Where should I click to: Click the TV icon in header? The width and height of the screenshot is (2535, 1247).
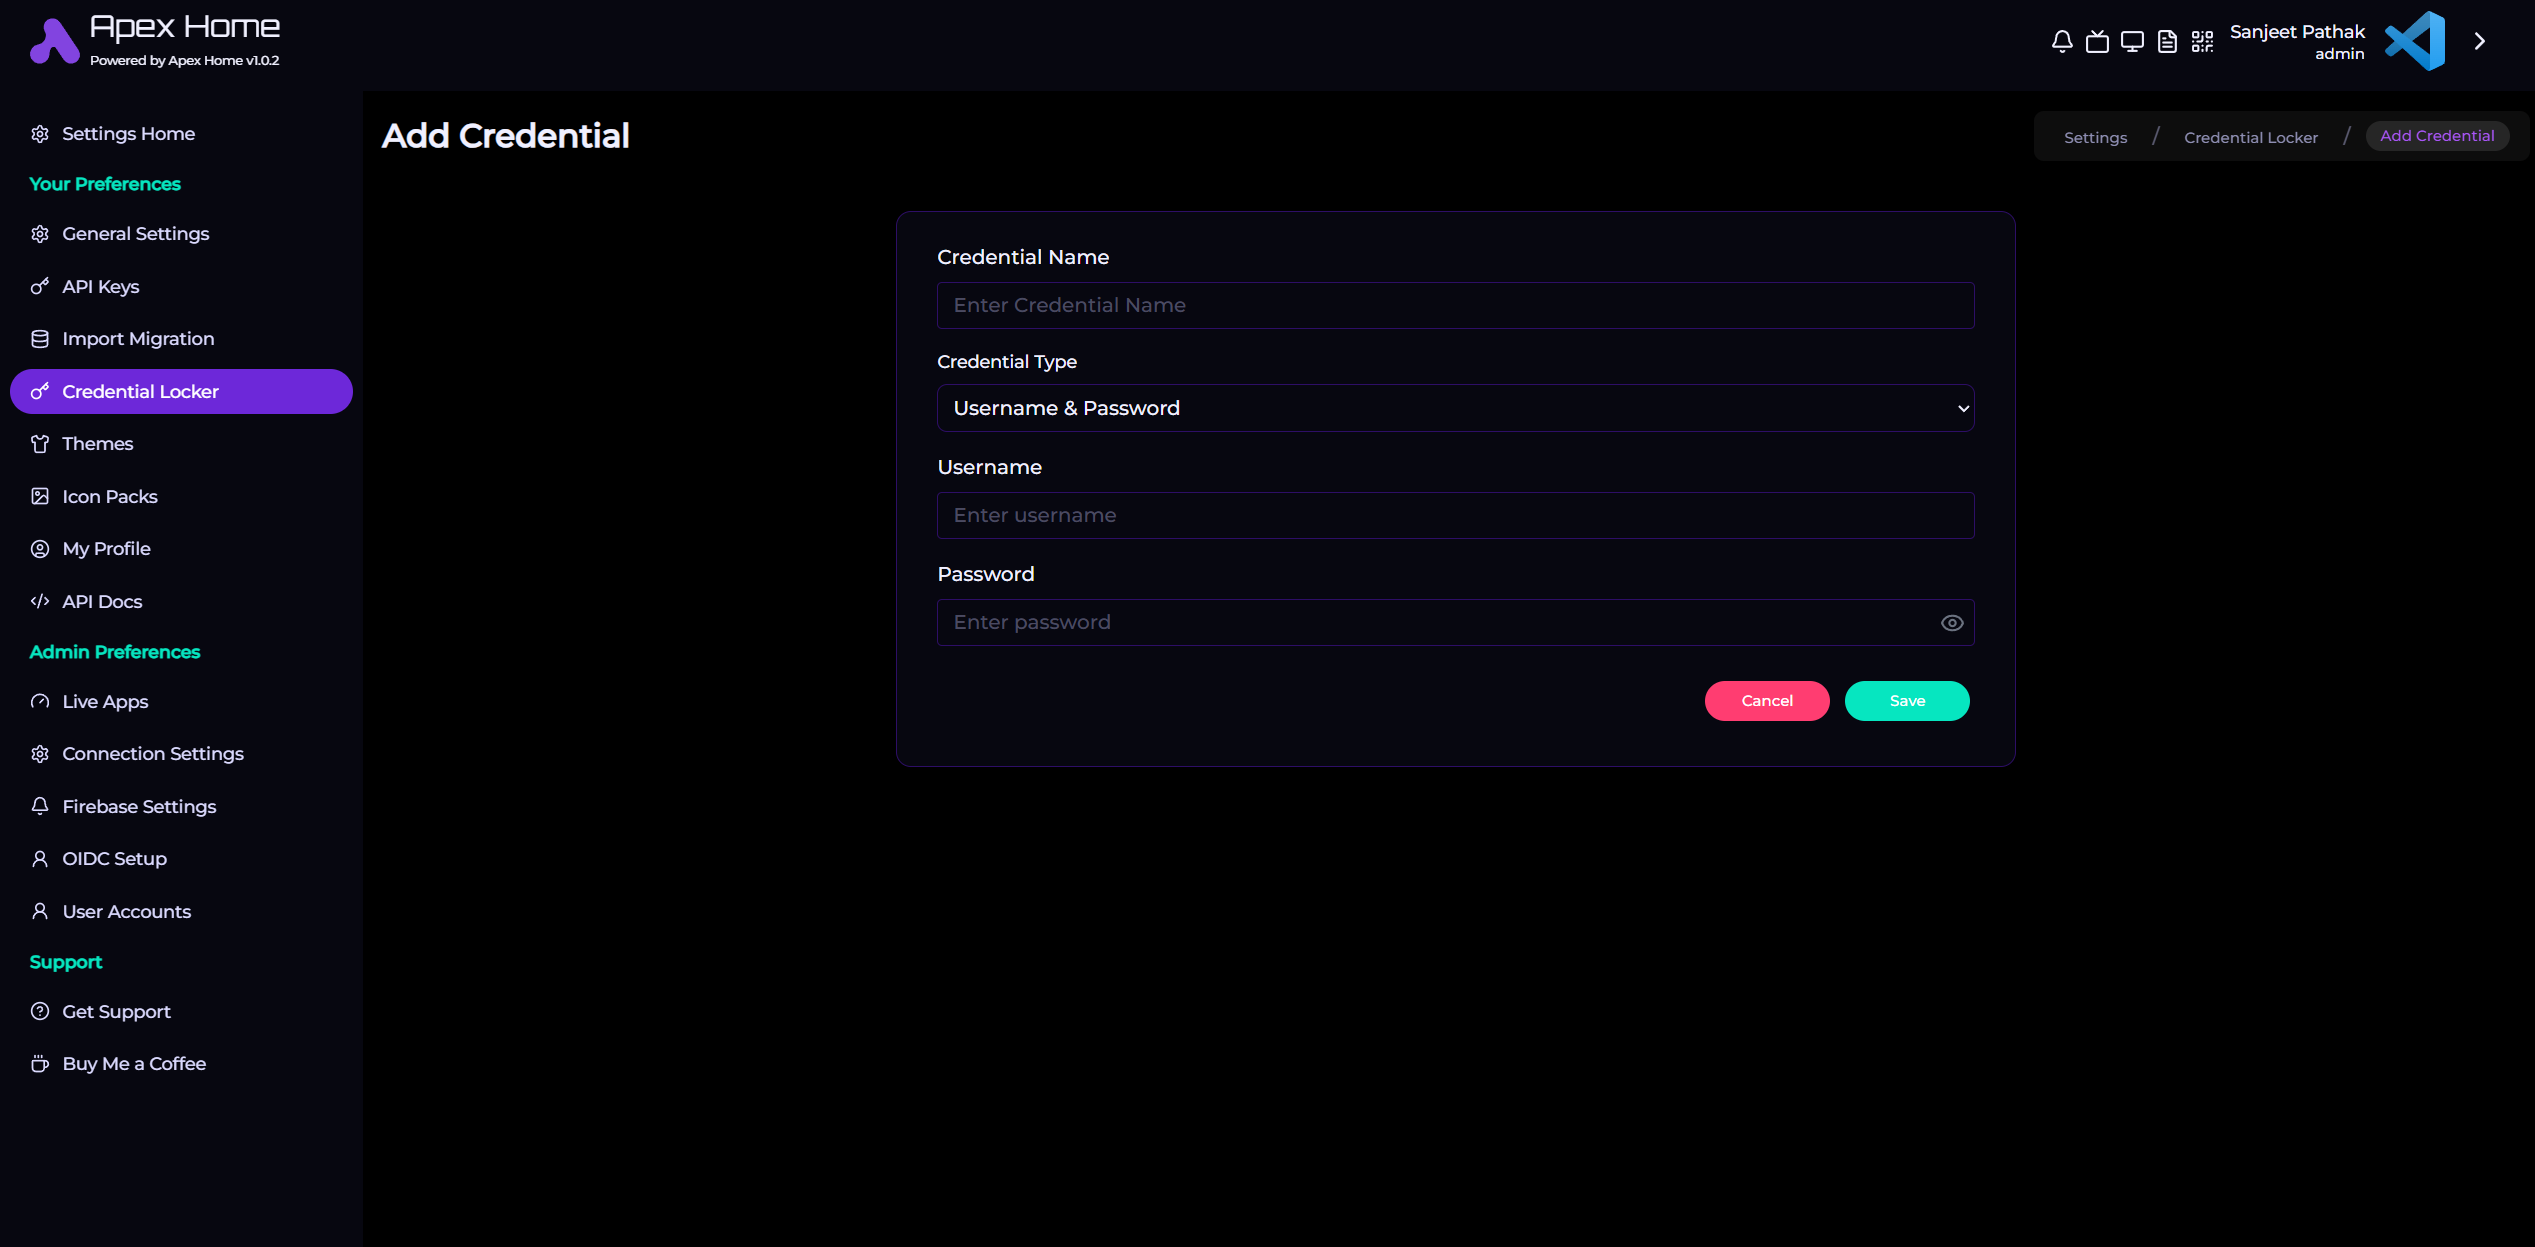click(x=2097, y=42)
